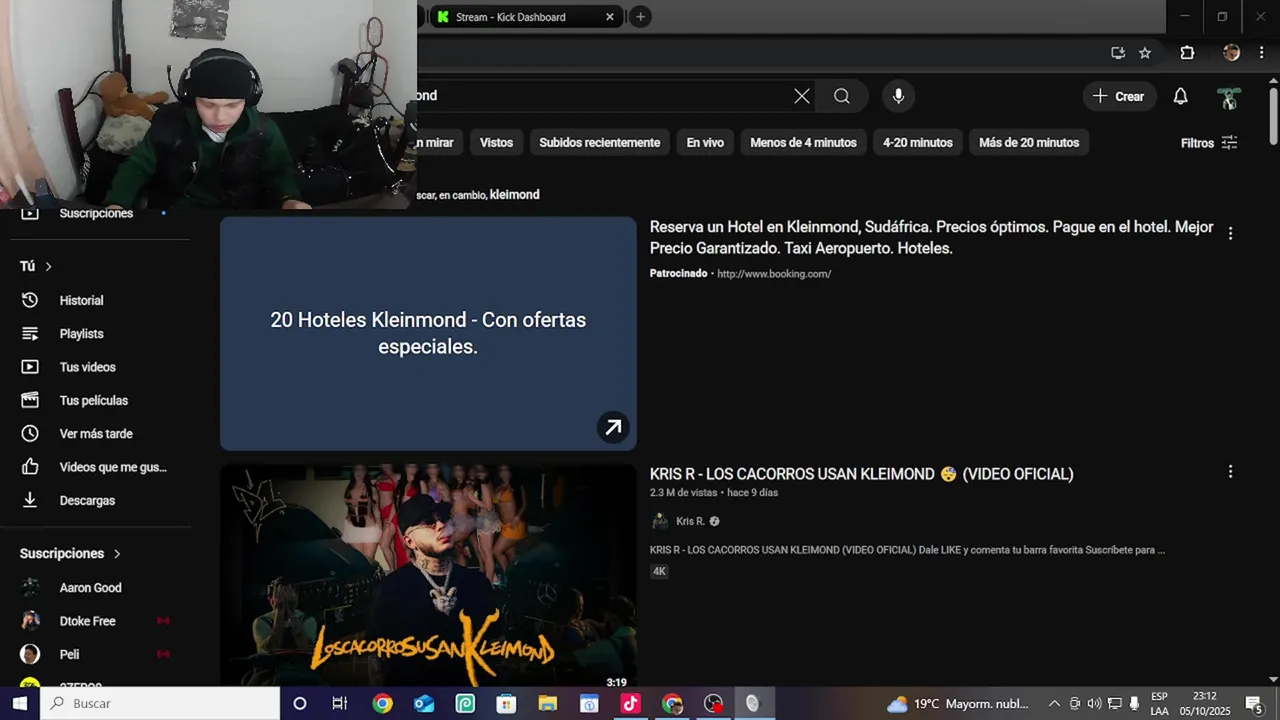Viewport: 1280px width, 720px height.
Task: Open the volume control in tray
Action: click(x=1094, y=703)
